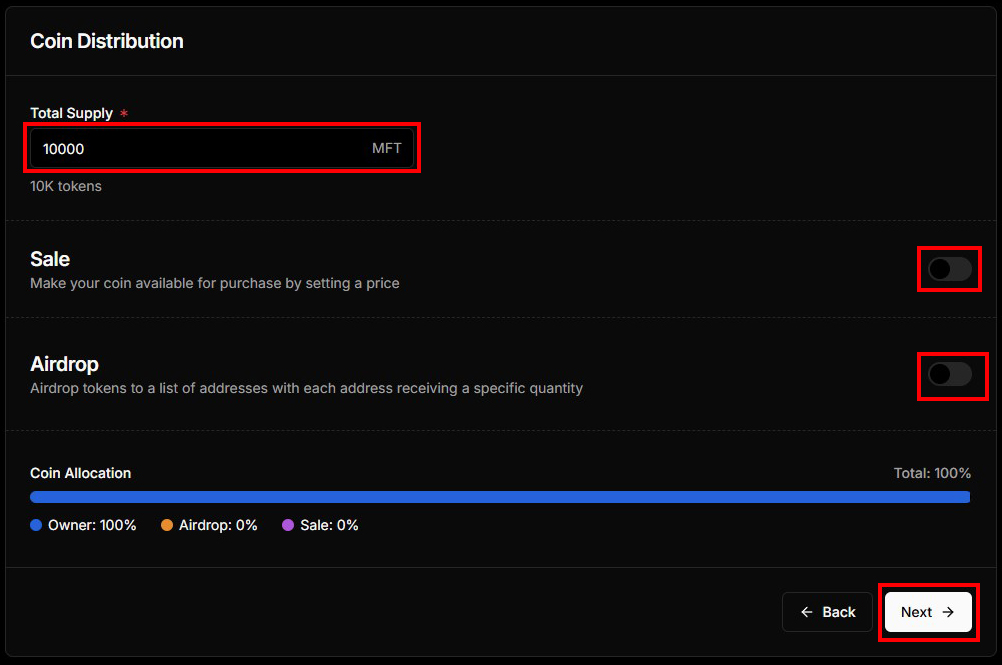Click the Next button

[928, 612]
